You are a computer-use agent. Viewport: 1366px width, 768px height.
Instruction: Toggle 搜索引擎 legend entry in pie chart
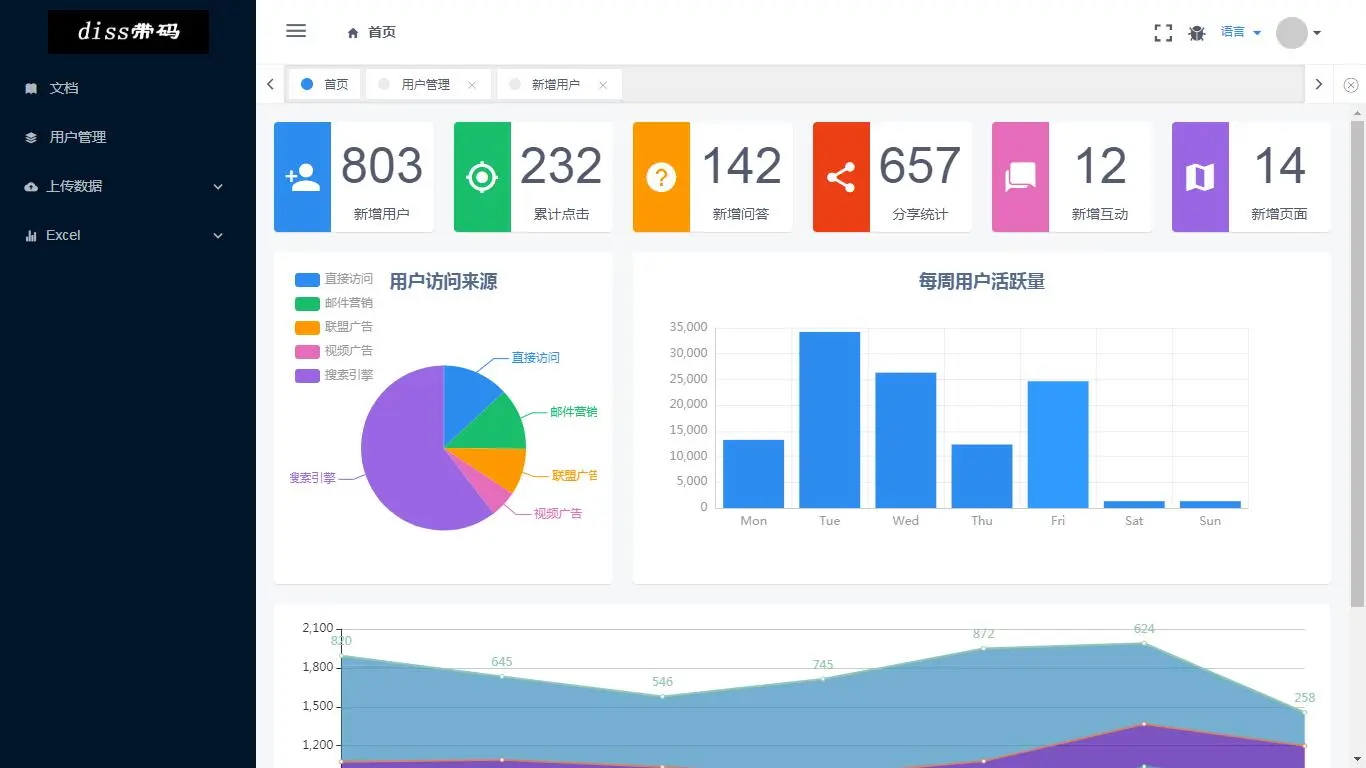(x=334, y=375)
